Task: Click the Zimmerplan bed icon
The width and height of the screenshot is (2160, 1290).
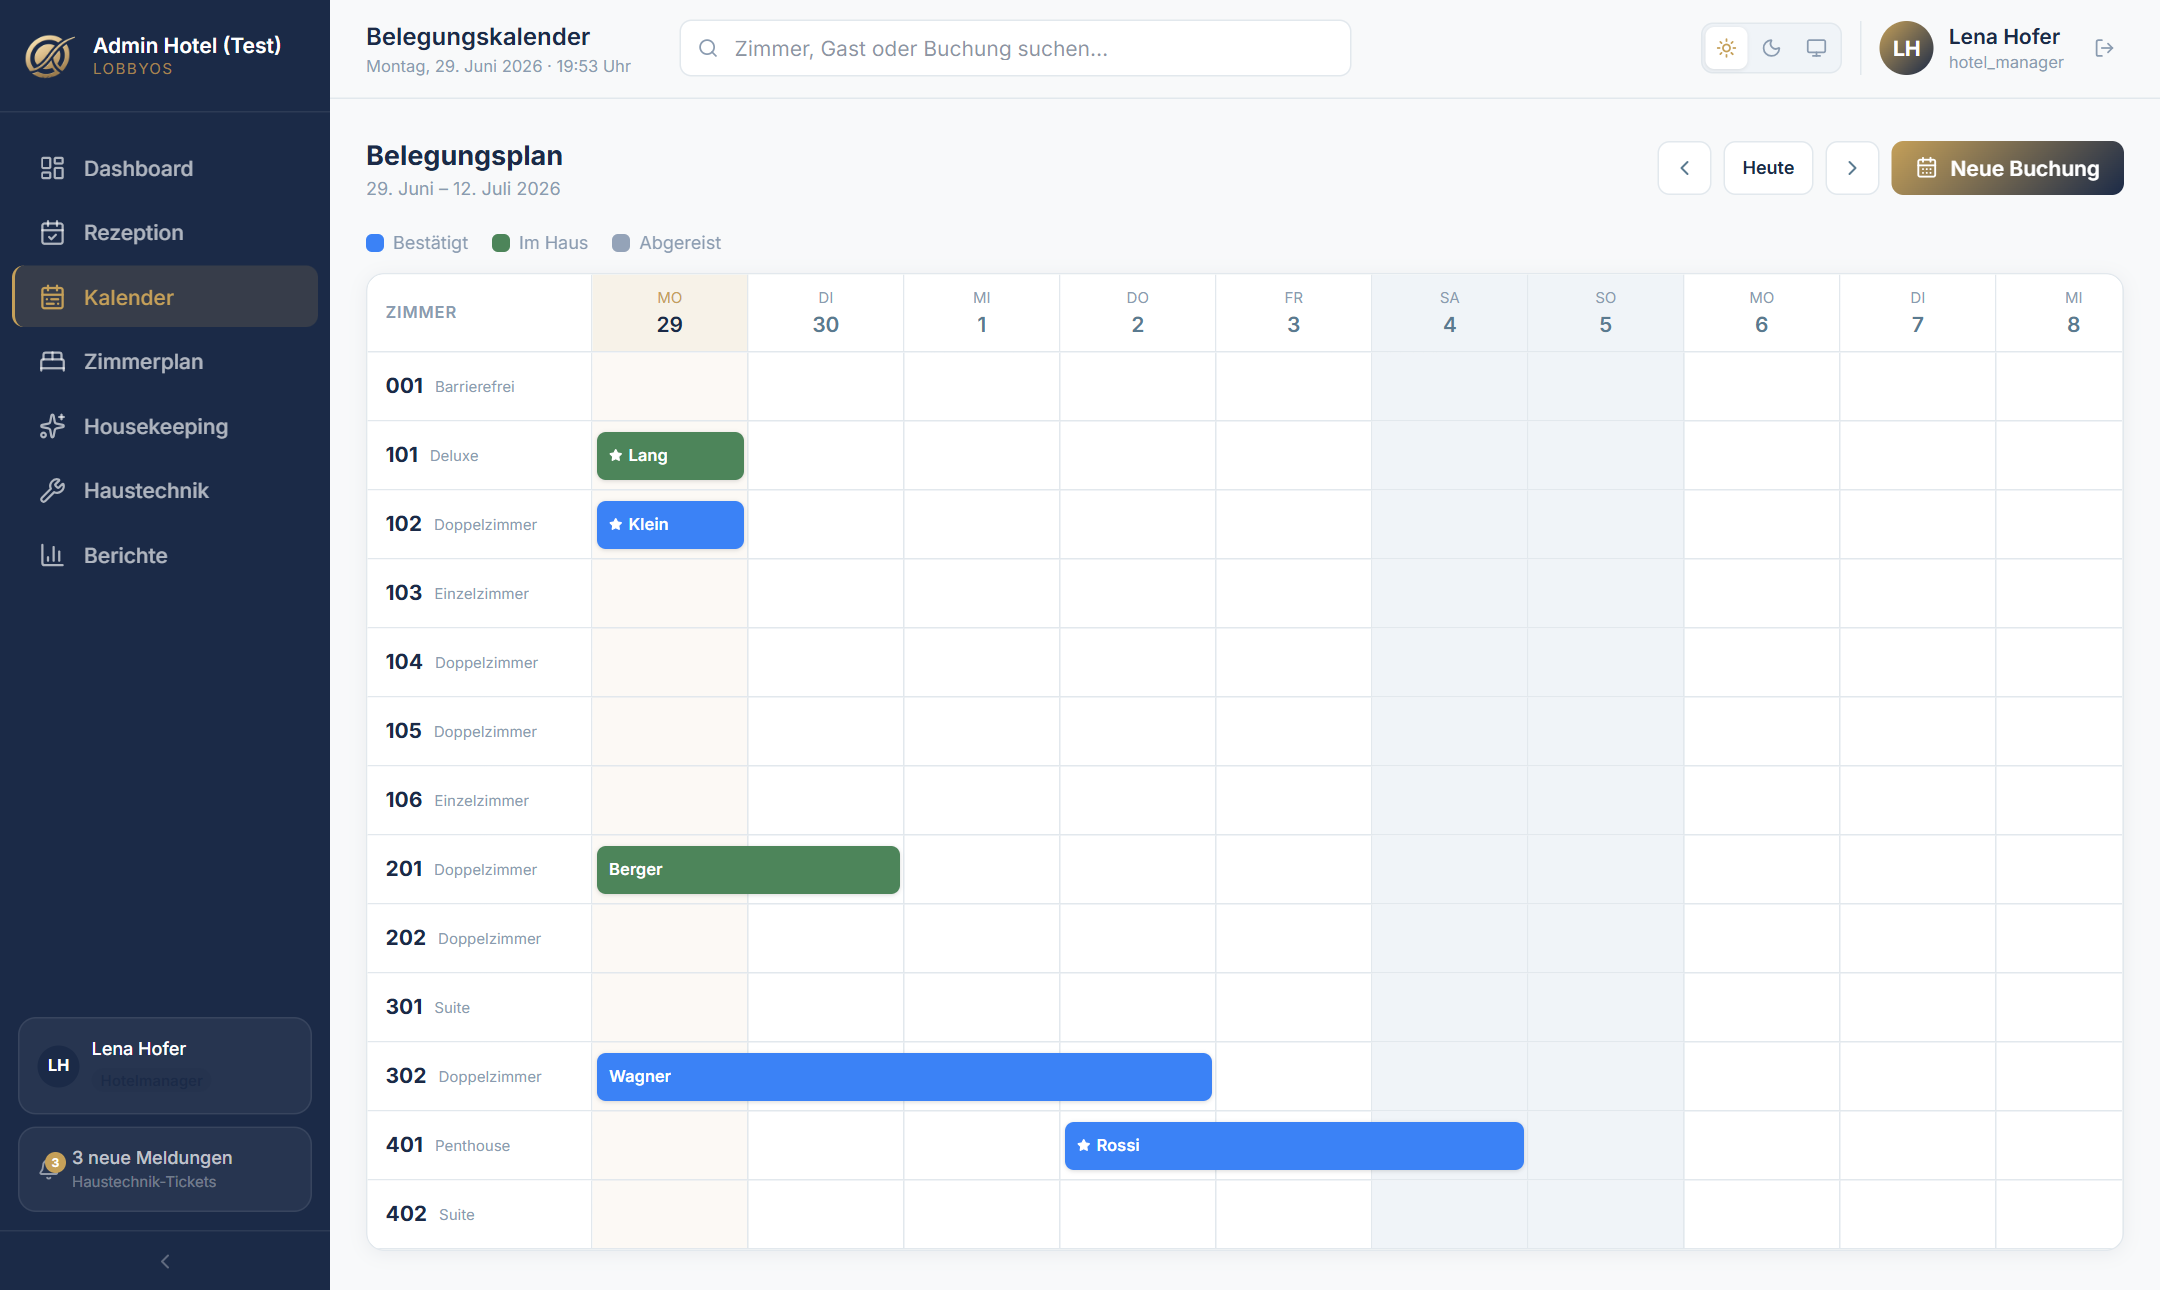Action: (52, 362)
